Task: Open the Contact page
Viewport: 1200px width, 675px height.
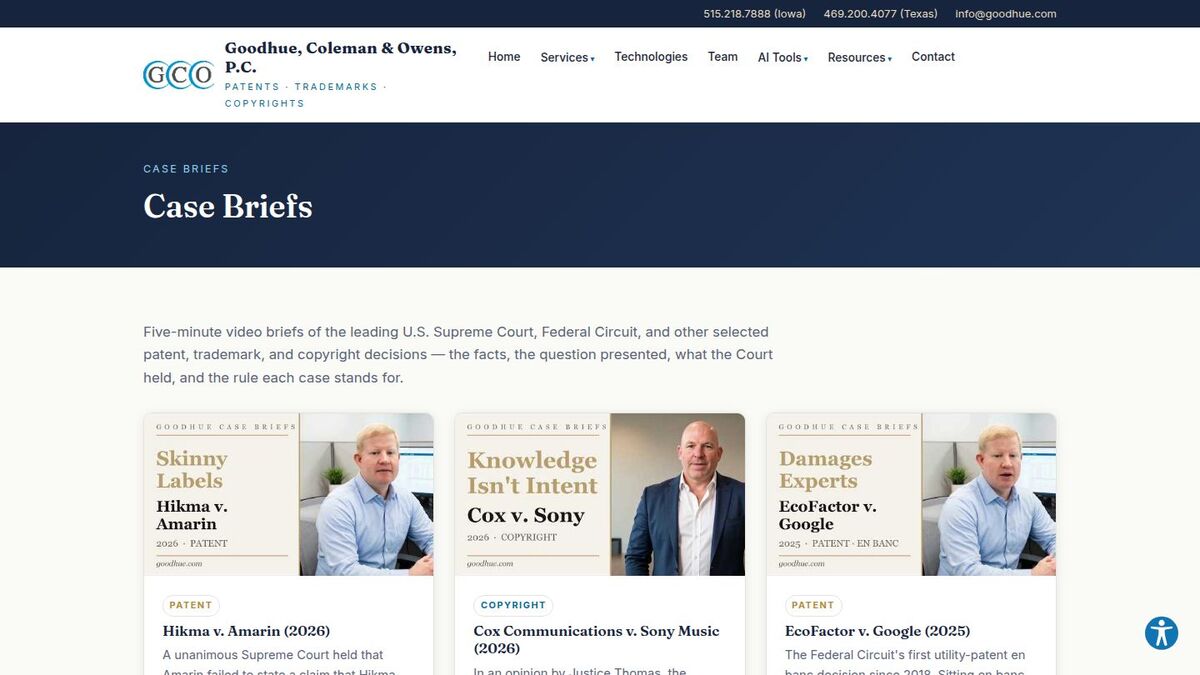Action: (933, 57)
